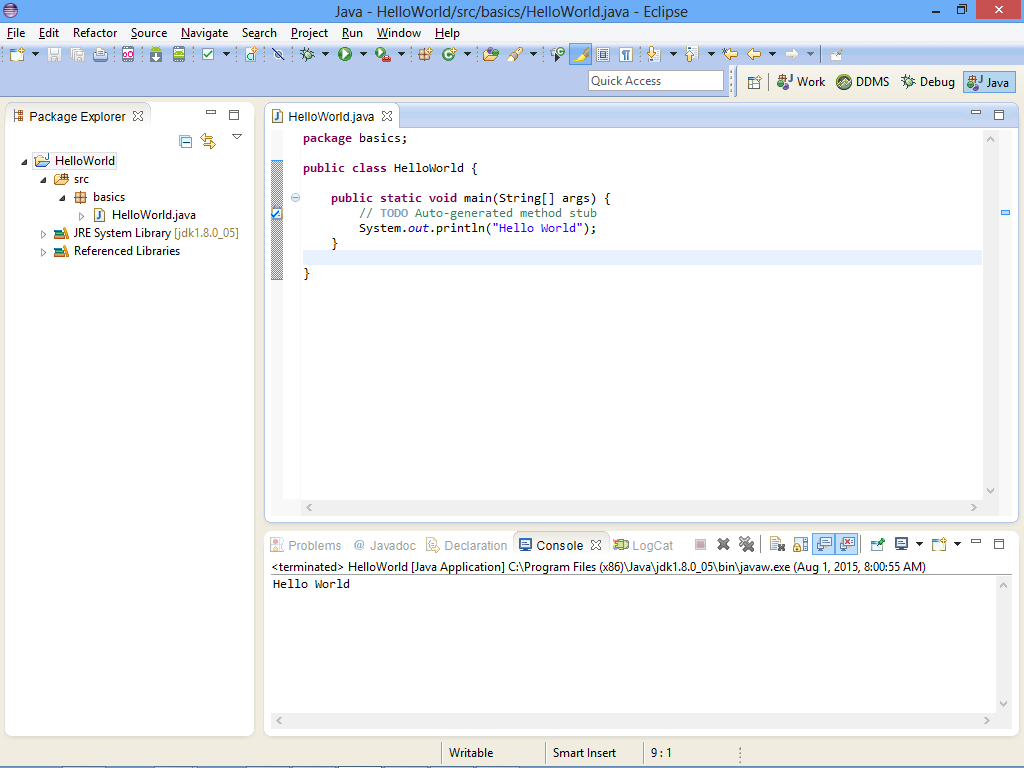Click the Previous Annotation arrow icon
The image size is (1024, 768).
[x=691, y=55]
